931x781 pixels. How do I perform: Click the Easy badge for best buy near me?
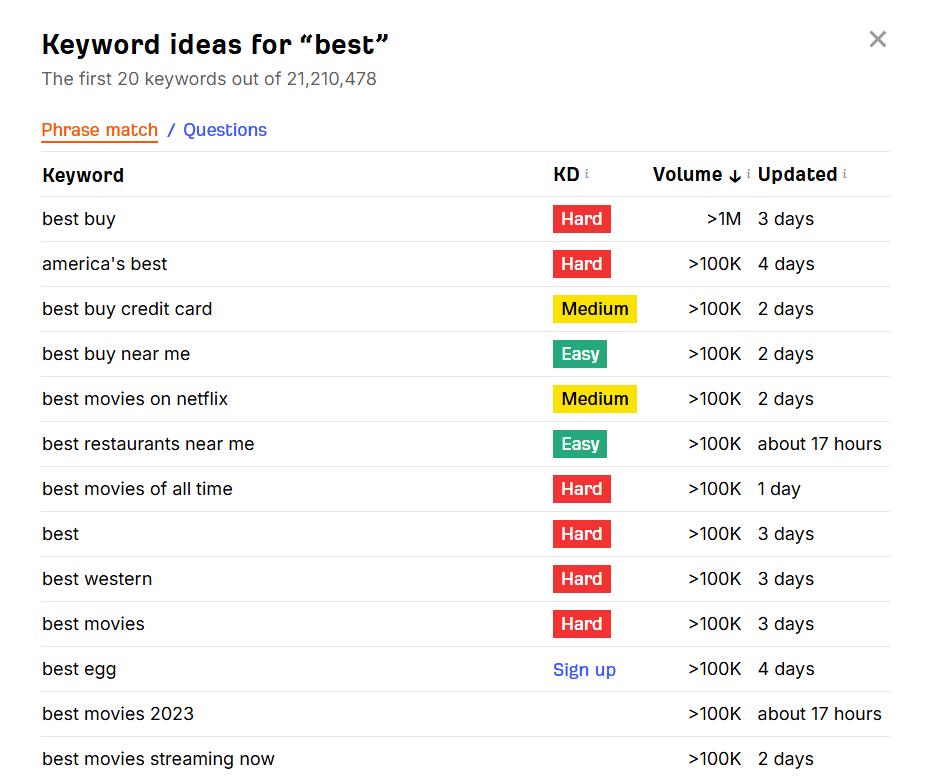pyautogui.click(x=579, y=354)
